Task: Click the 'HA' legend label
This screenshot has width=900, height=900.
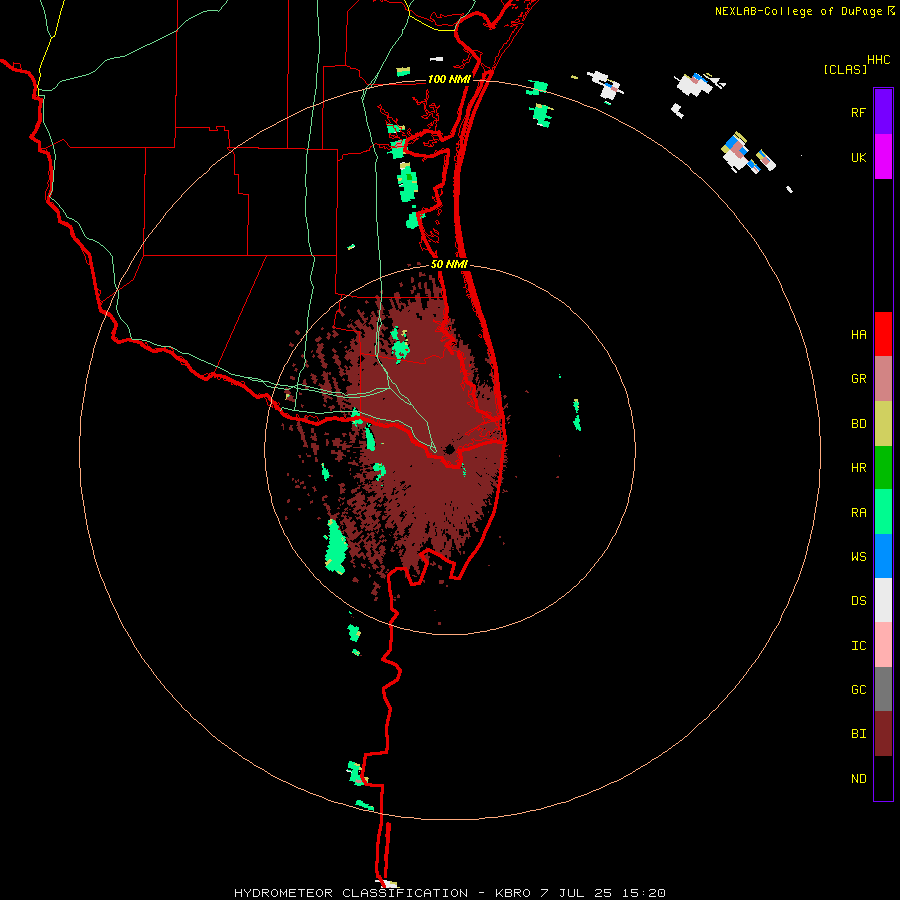Action: pos(858,334)
